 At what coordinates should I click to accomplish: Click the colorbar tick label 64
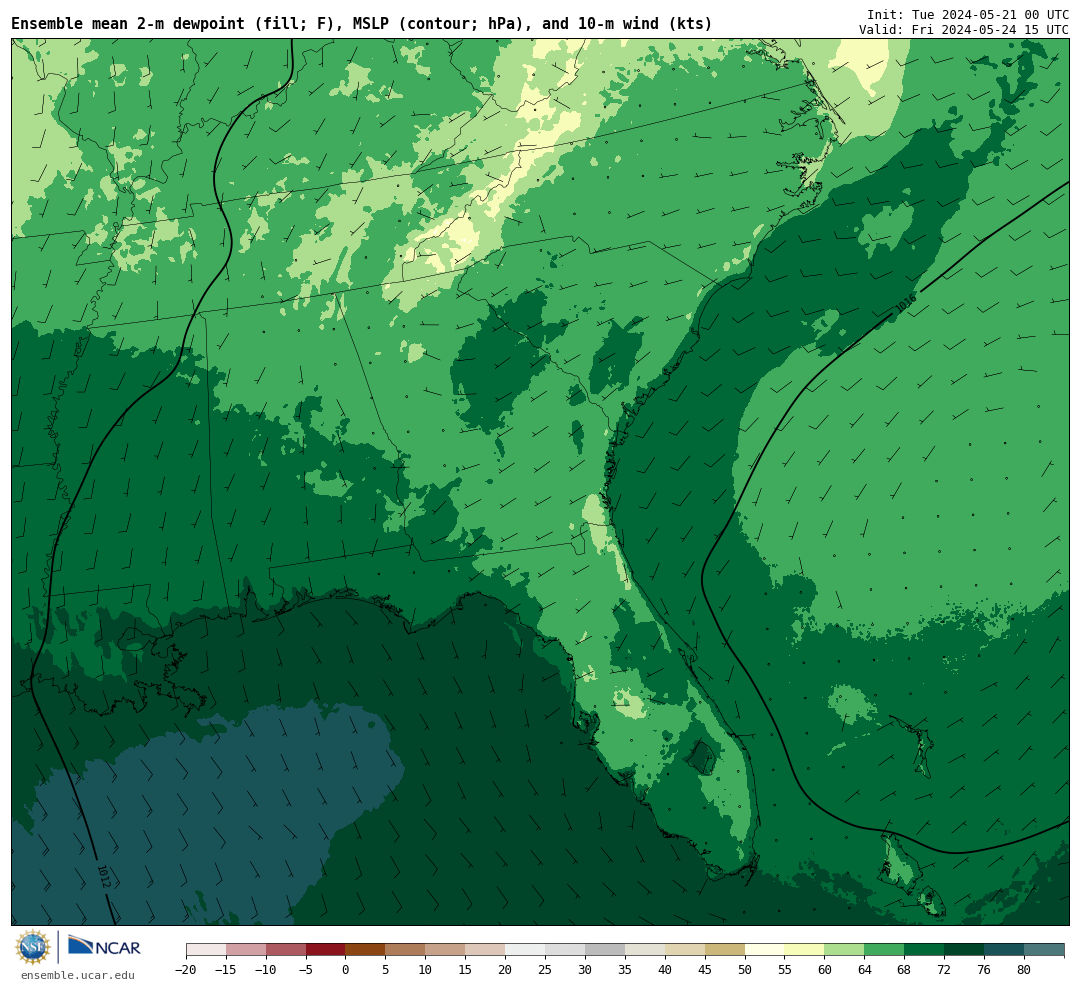864,969
